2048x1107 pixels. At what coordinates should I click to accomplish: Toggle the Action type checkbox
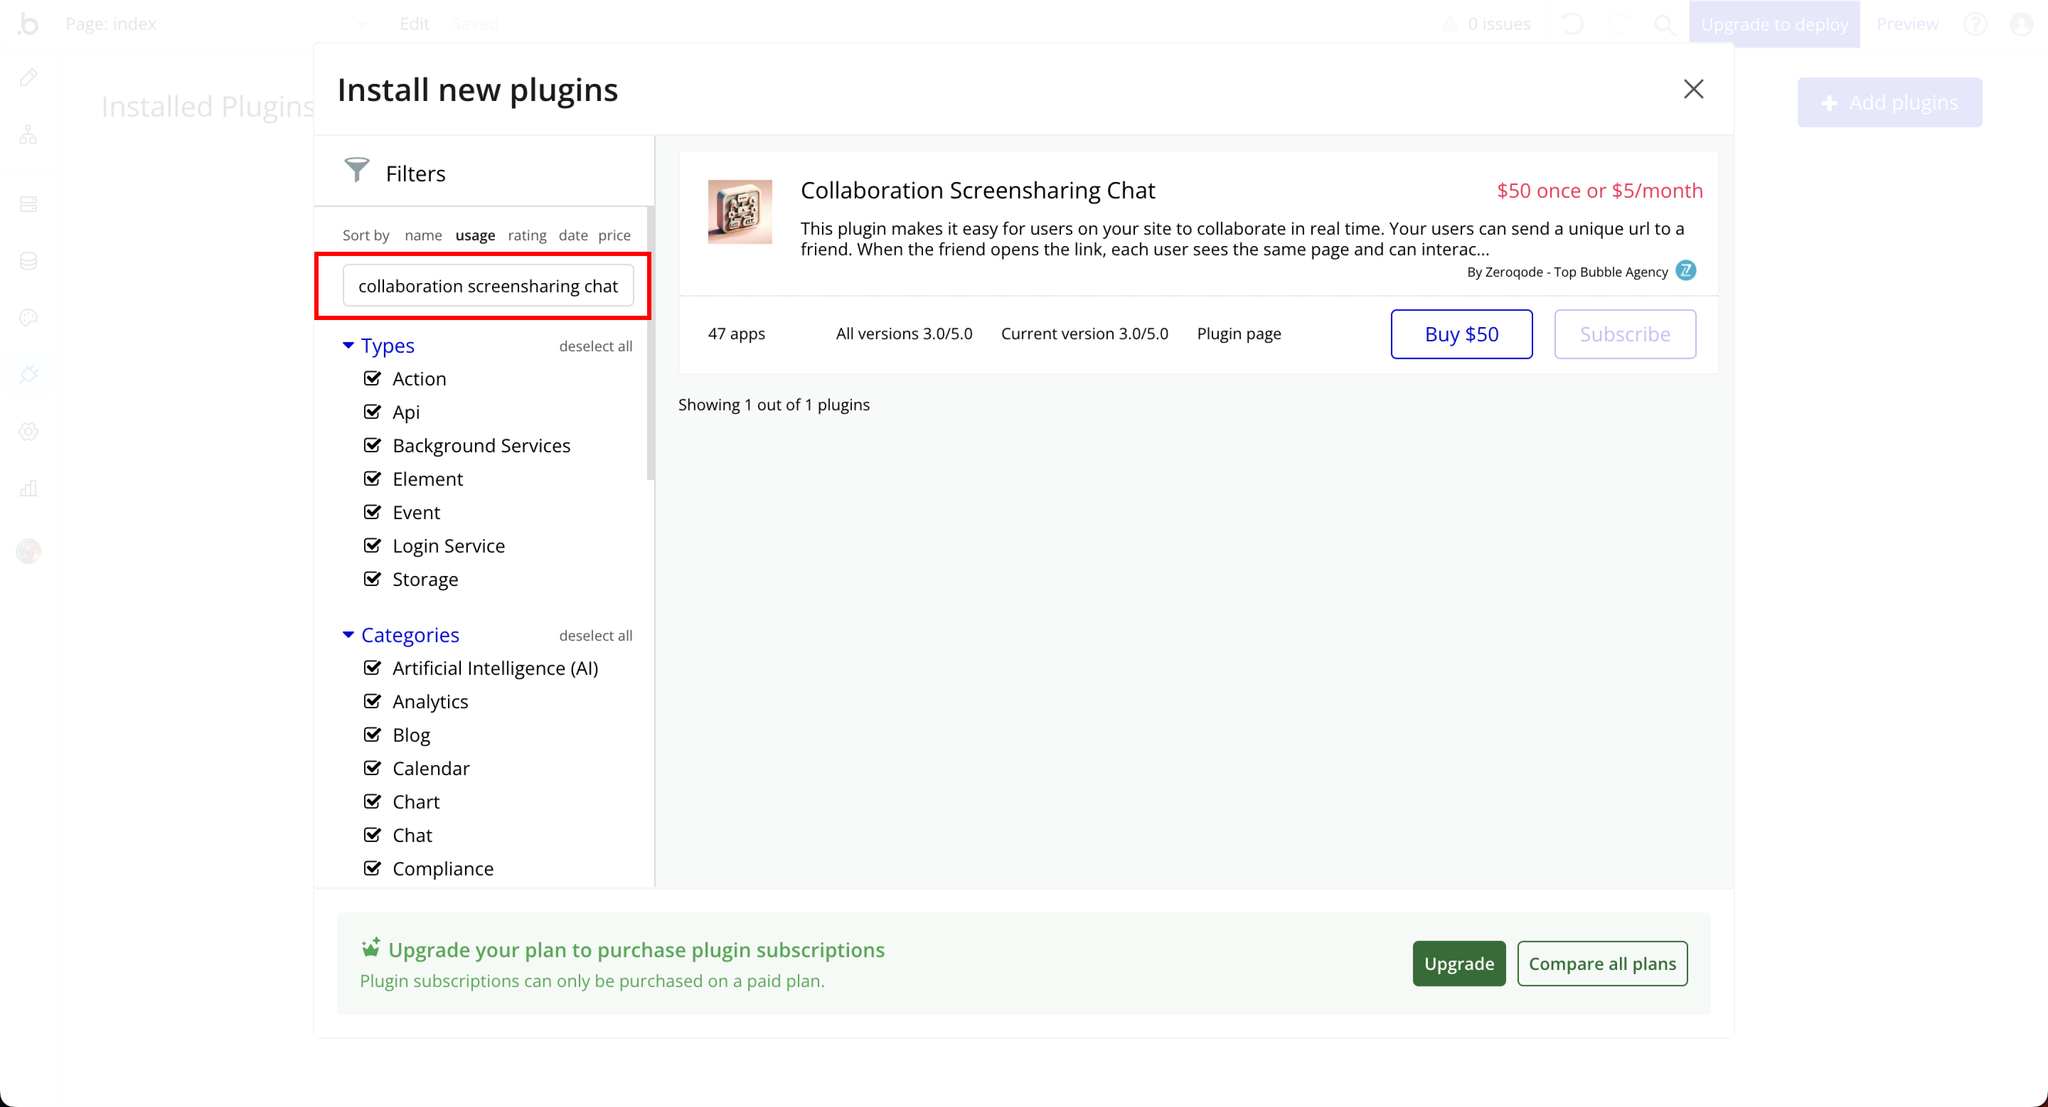373,379
